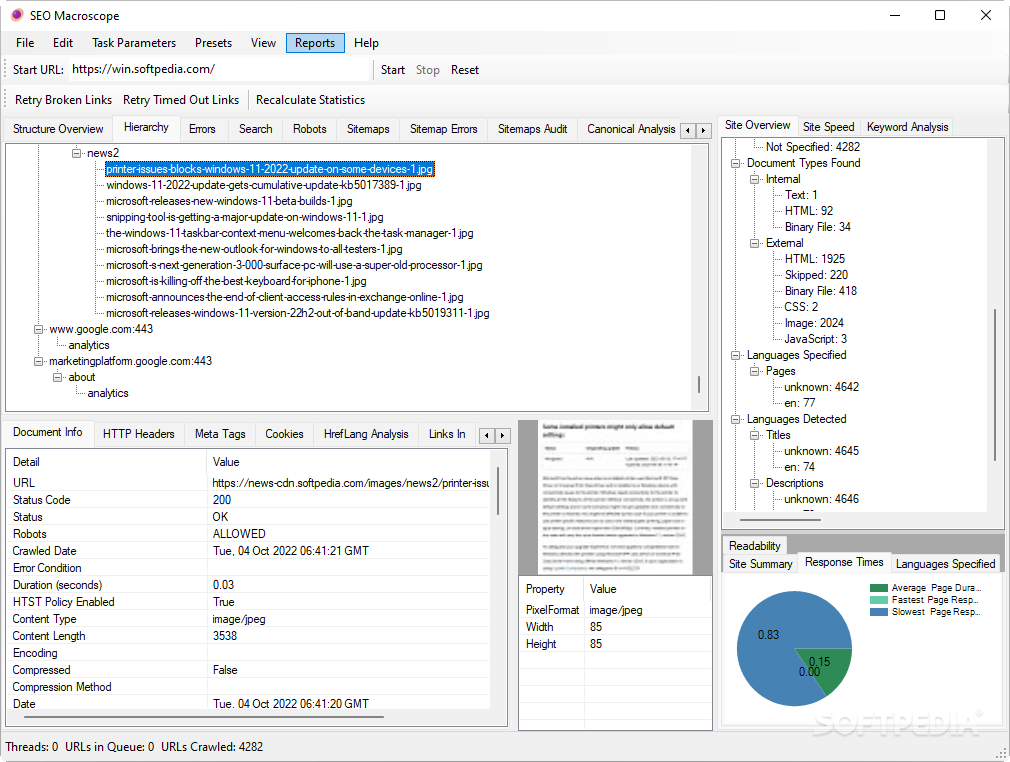Select windows-11-2022-update-gets-cumulative-update jpg entry

pos(264,186)
